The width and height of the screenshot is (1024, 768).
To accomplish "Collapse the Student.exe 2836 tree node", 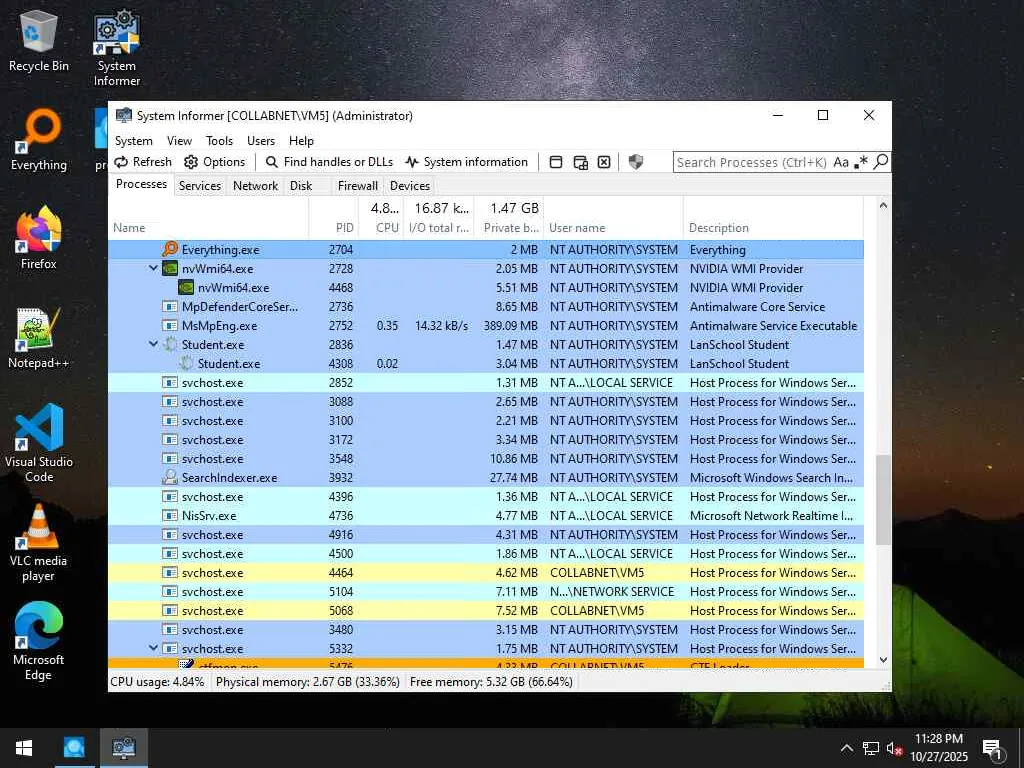I will (x=153, y=344).
